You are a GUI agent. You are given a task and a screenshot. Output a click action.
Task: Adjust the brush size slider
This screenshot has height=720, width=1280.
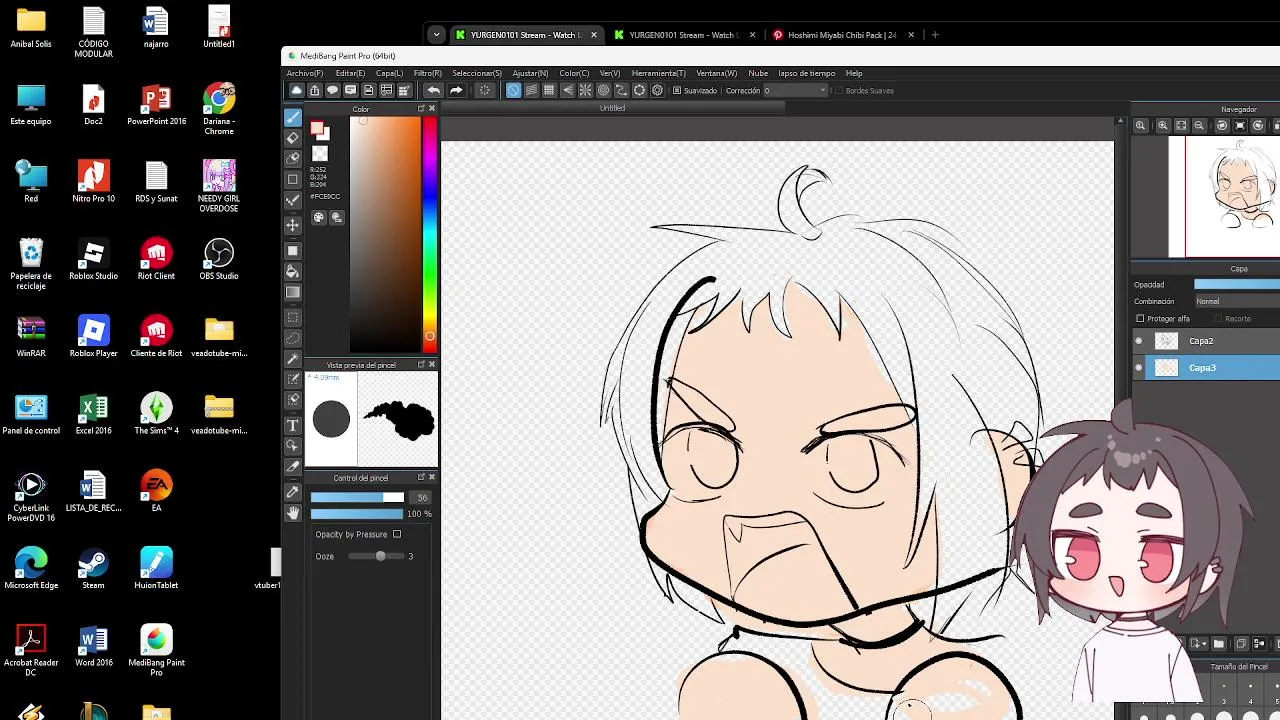[x=357, y=498]
